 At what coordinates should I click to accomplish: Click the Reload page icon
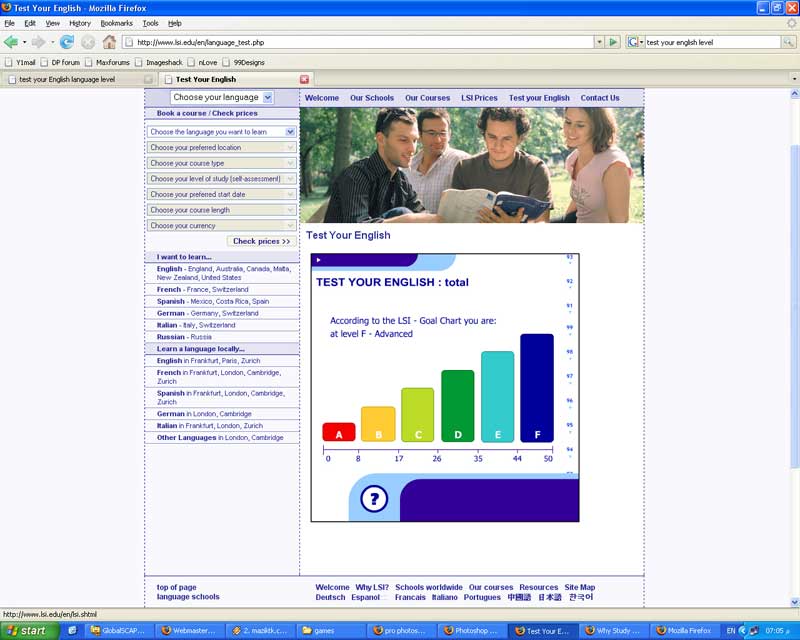[67, 42]
